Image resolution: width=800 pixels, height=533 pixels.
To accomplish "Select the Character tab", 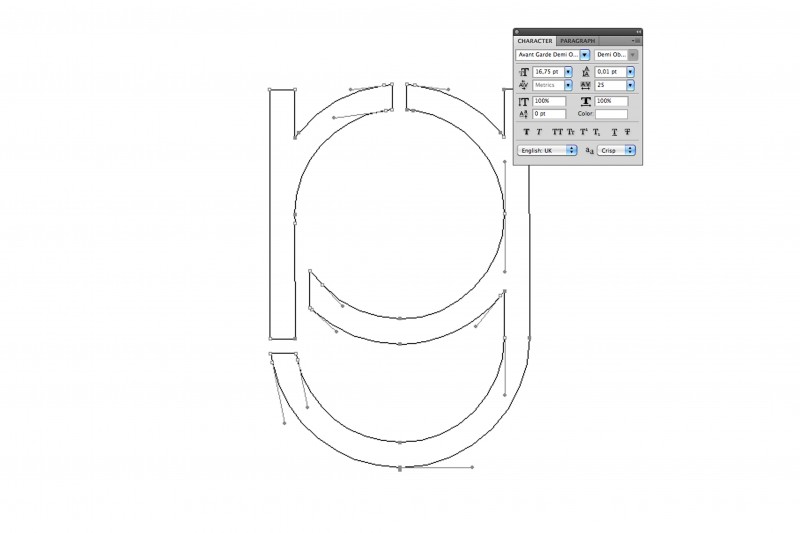I will click(535, 41).
